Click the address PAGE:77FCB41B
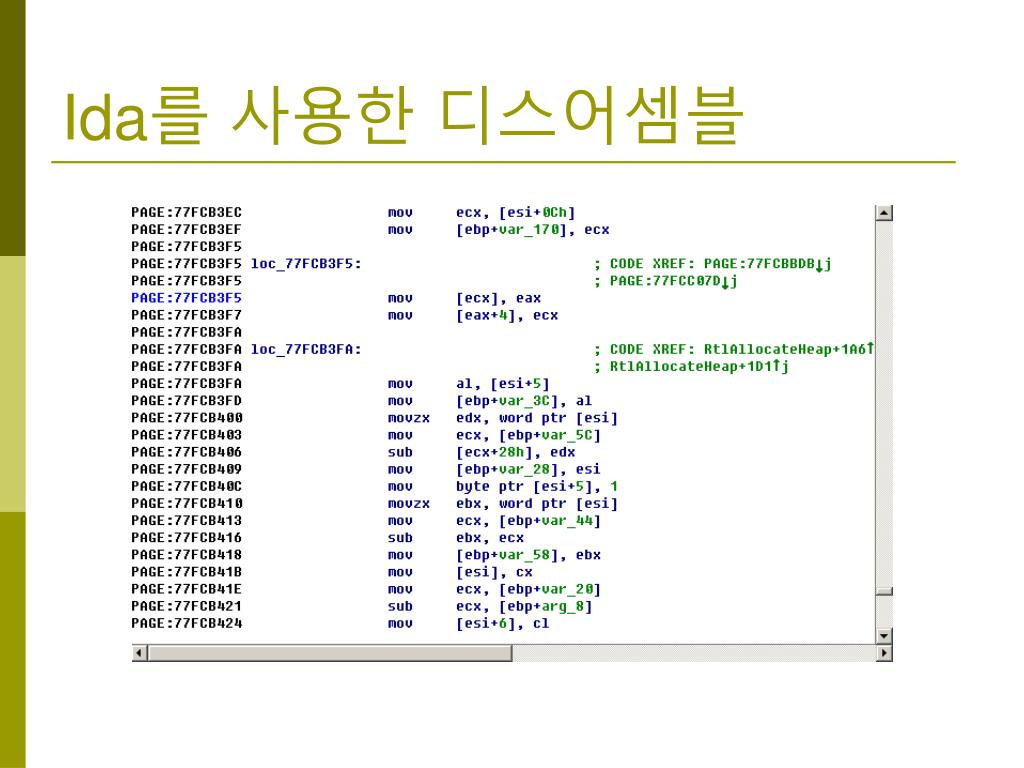The width and height of the screenshot is (1024, 768). tap(186, 571)
